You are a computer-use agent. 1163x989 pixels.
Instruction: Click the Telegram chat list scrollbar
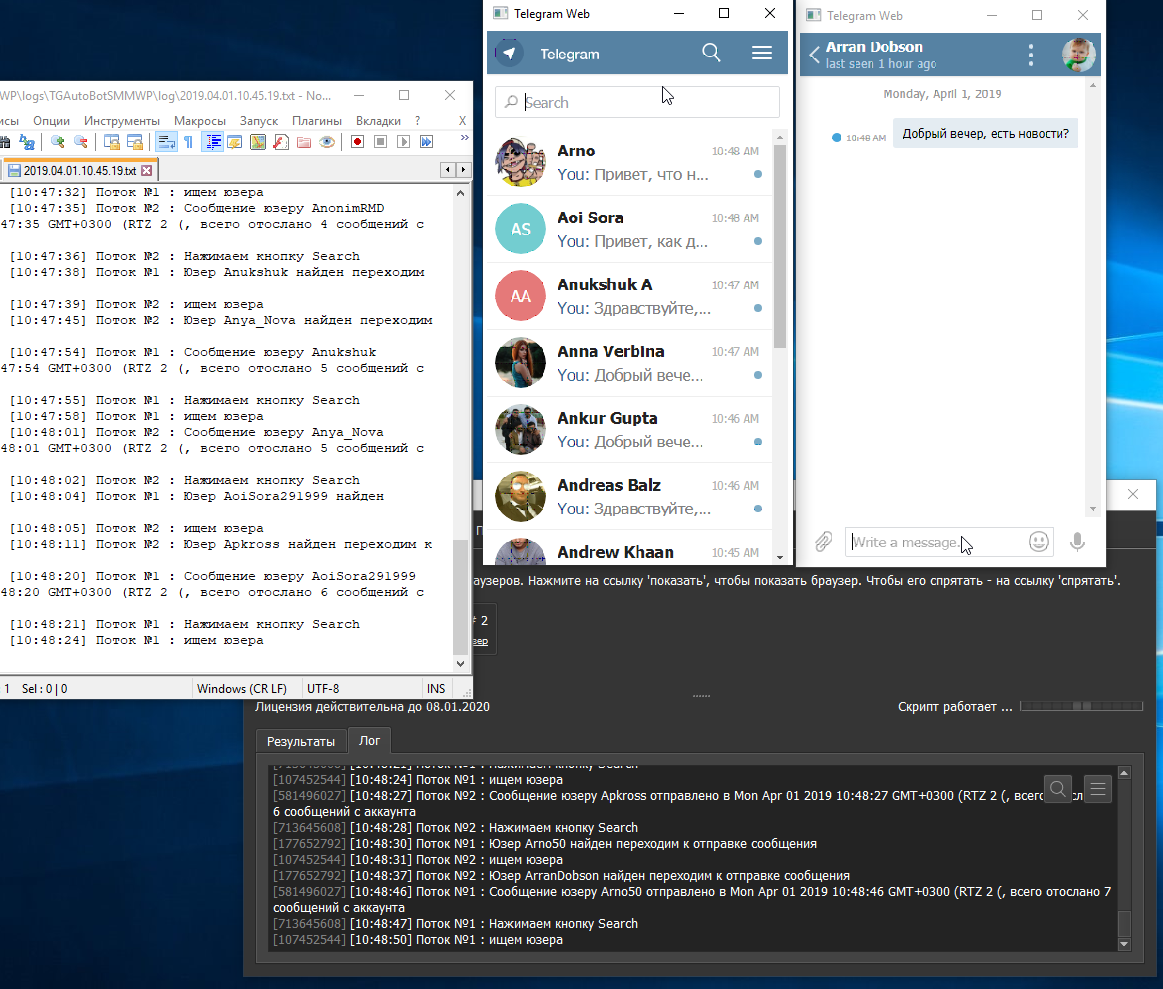(x=779, y=250)
